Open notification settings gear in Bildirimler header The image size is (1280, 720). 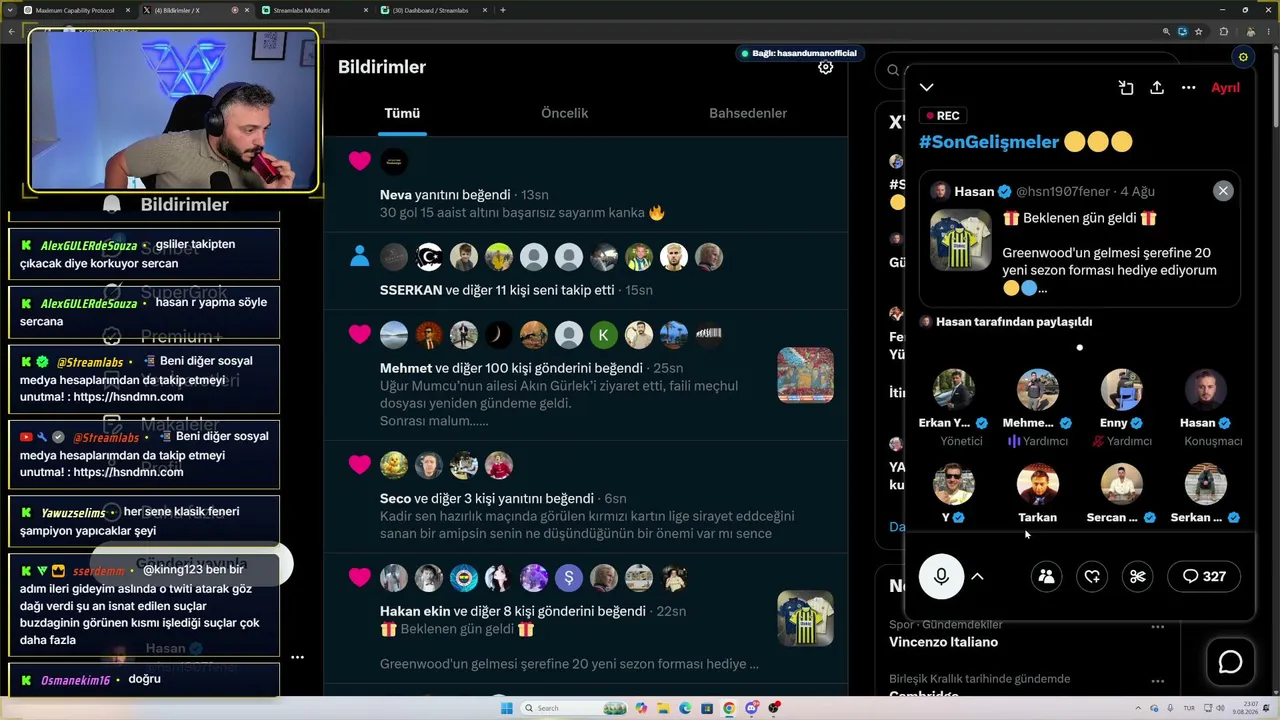pos(825,67)
